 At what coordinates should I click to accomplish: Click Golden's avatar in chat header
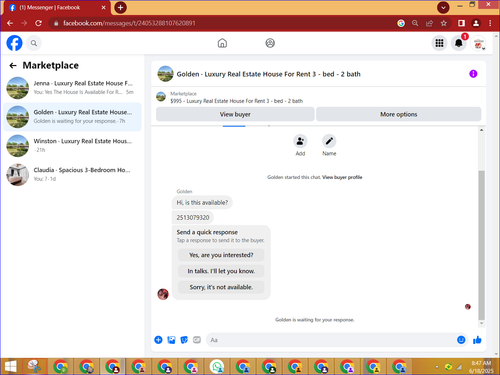pos(165,74)
